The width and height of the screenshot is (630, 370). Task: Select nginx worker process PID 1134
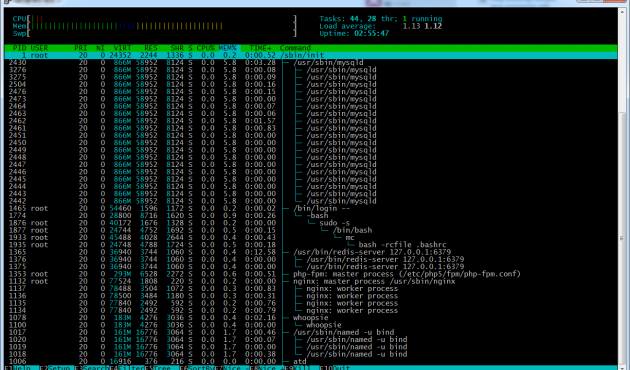tap(311, 311)
